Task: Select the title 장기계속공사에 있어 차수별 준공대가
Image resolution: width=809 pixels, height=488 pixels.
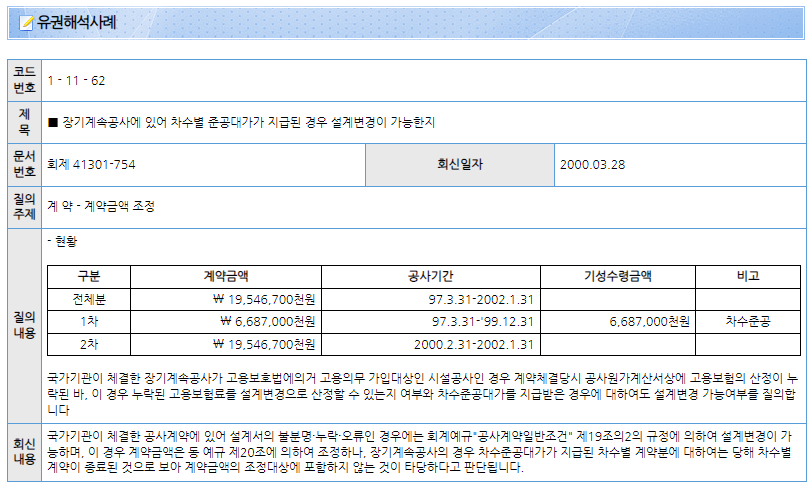Action: tap(241, 122)
